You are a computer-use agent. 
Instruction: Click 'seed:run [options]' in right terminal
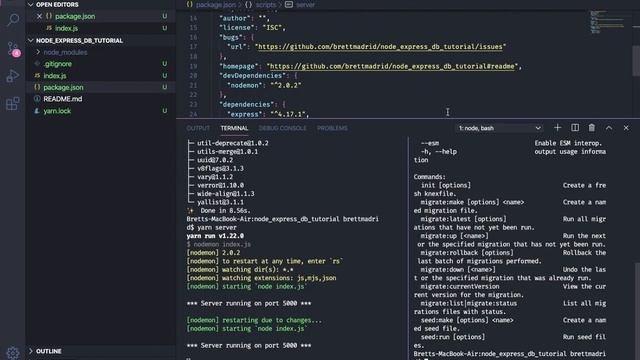pos(453,337)
